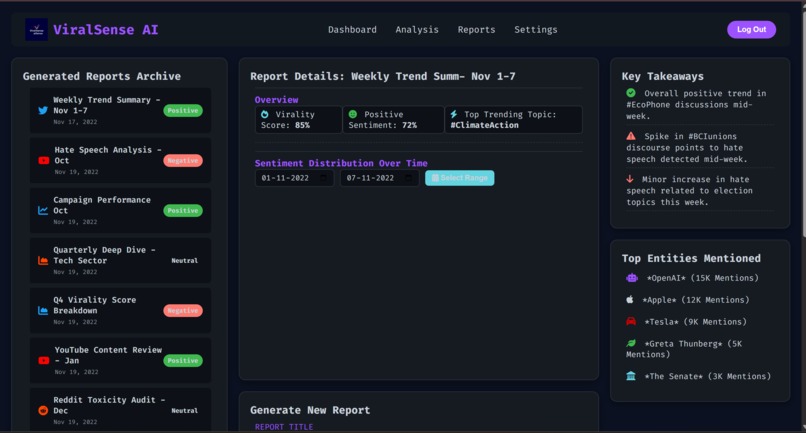Click the REPORT TITLE label under Generate New Report
The image size is (806, 433).
(x=284, y=427)
